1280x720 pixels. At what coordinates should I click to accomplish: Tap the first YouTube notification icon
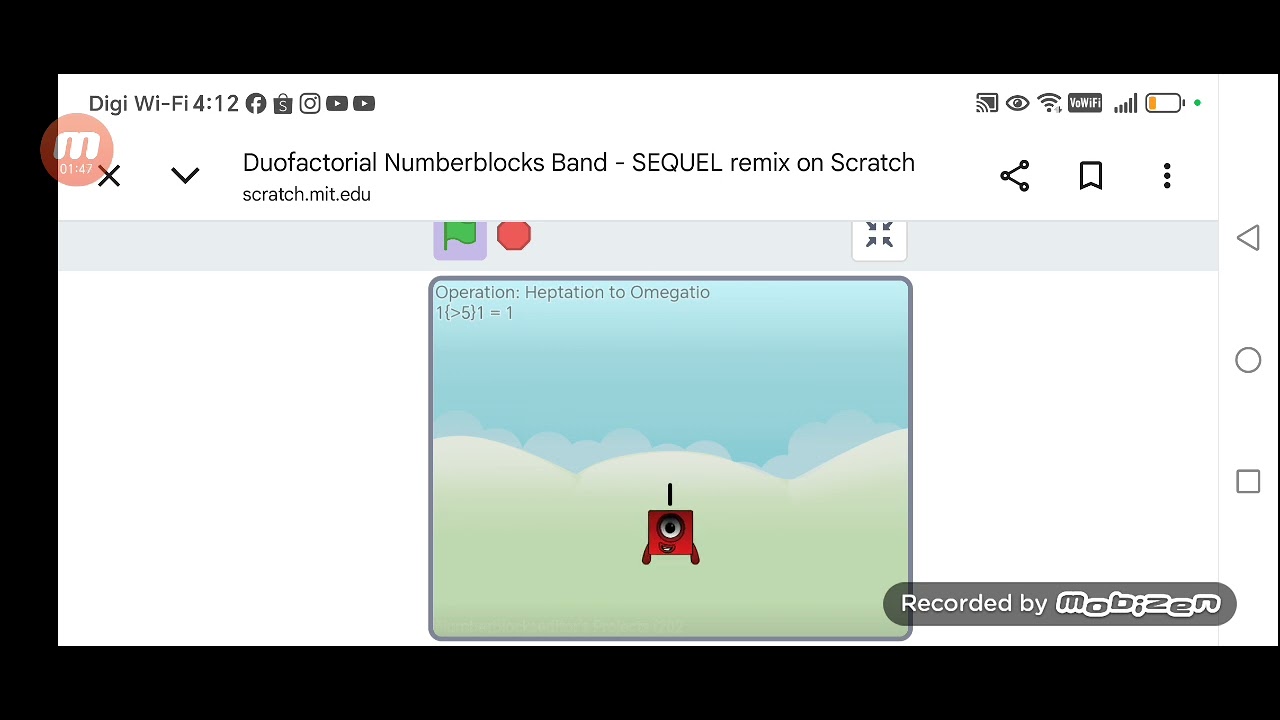tap(337, 103)
